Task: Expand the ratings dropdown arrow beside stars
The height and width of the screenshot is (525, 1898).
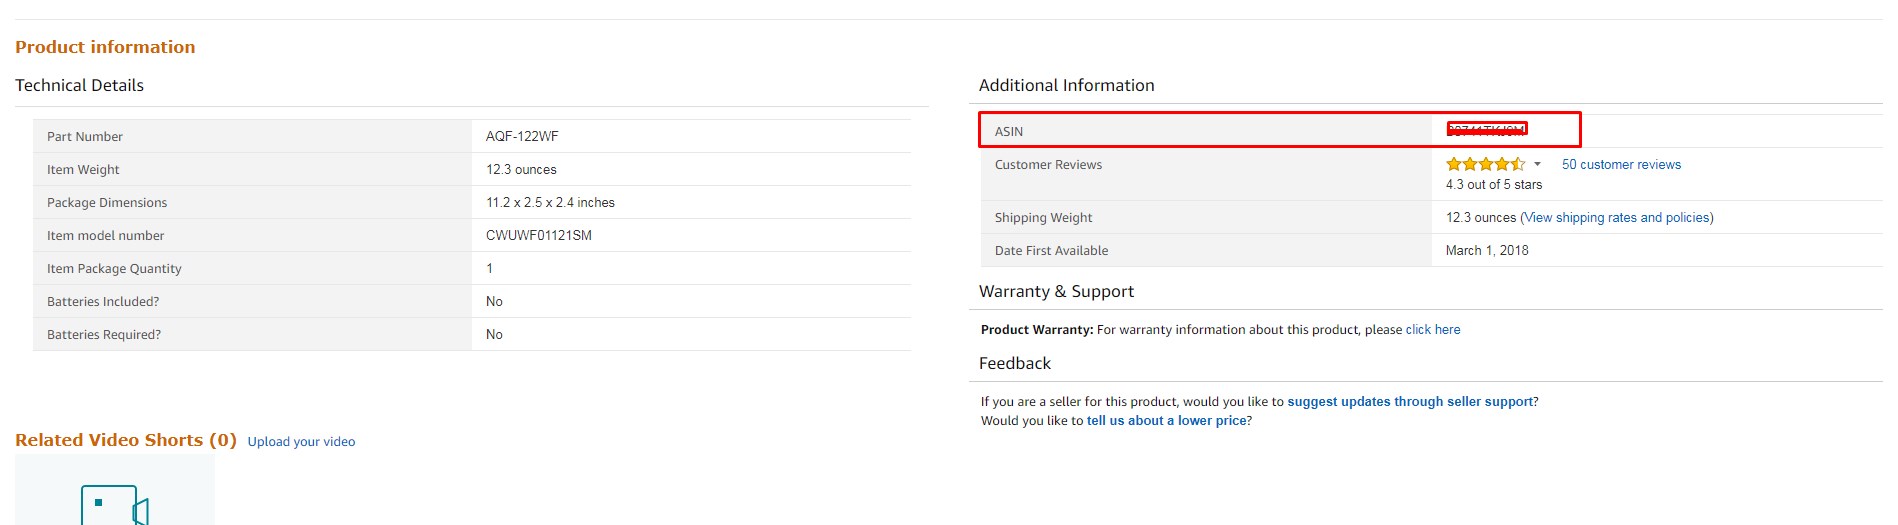Action: click(1537, 164)
